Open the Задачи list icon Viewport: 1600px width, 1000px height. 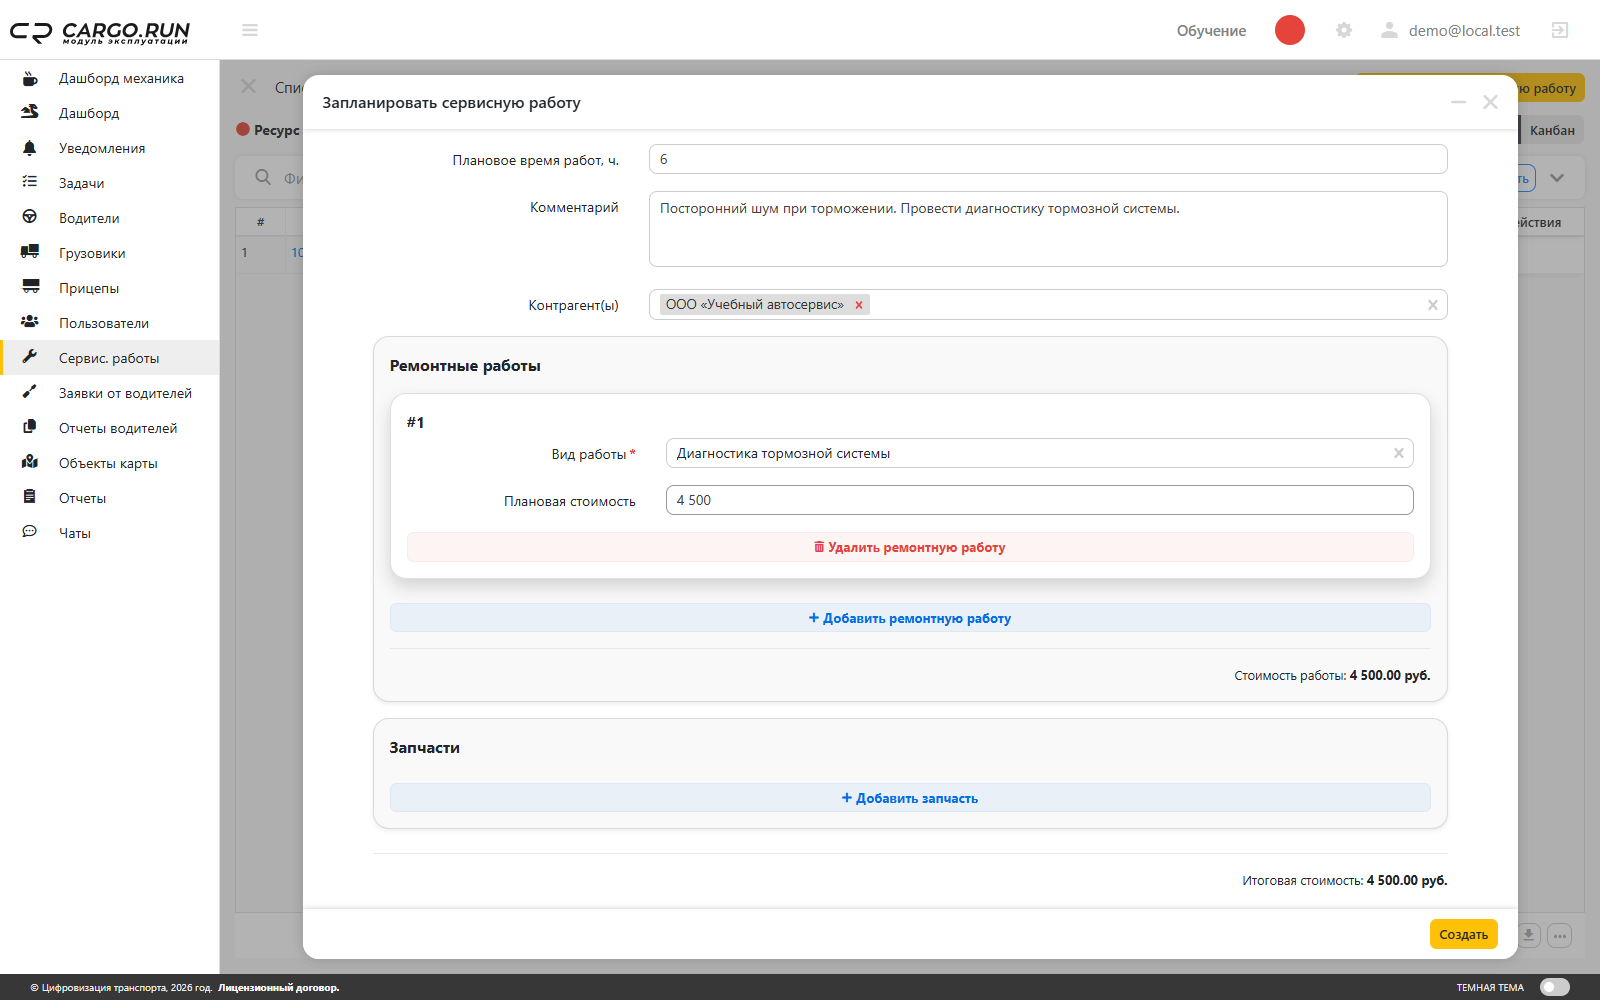point(30,183)
